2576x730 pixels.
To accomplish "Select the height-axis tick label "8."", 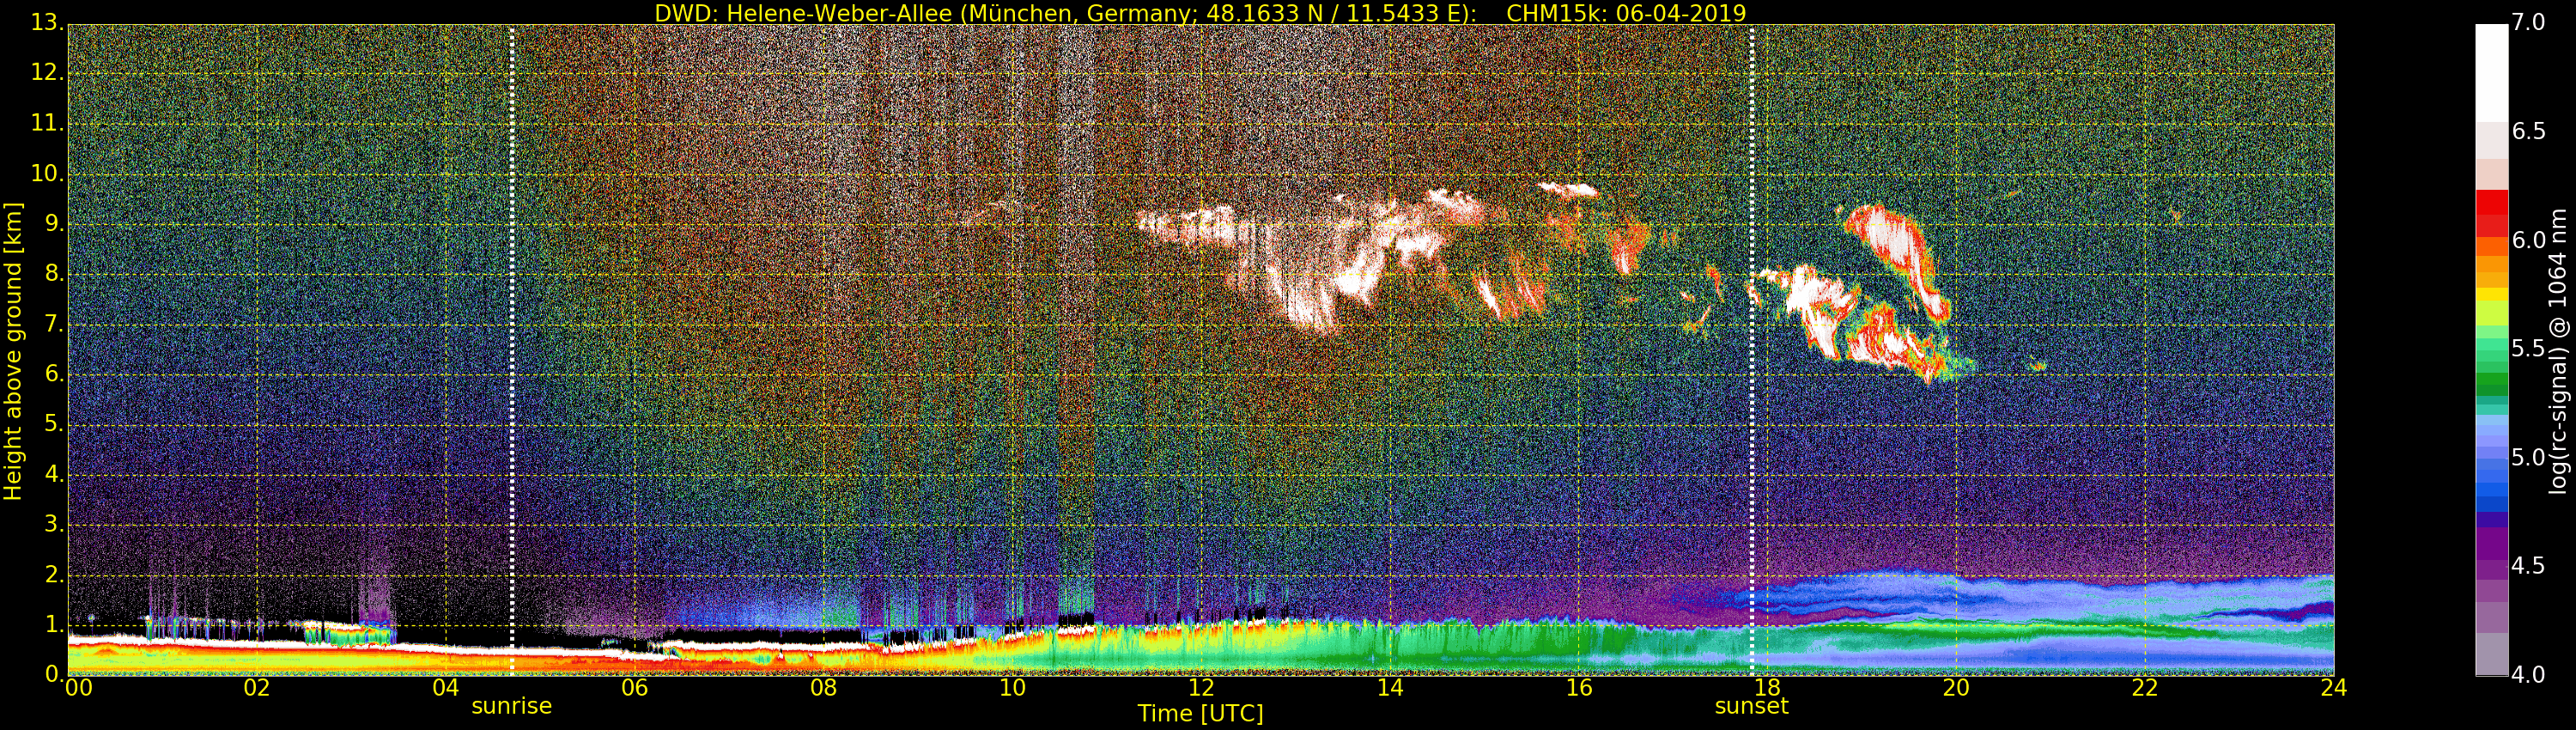I will pos(53,274).
